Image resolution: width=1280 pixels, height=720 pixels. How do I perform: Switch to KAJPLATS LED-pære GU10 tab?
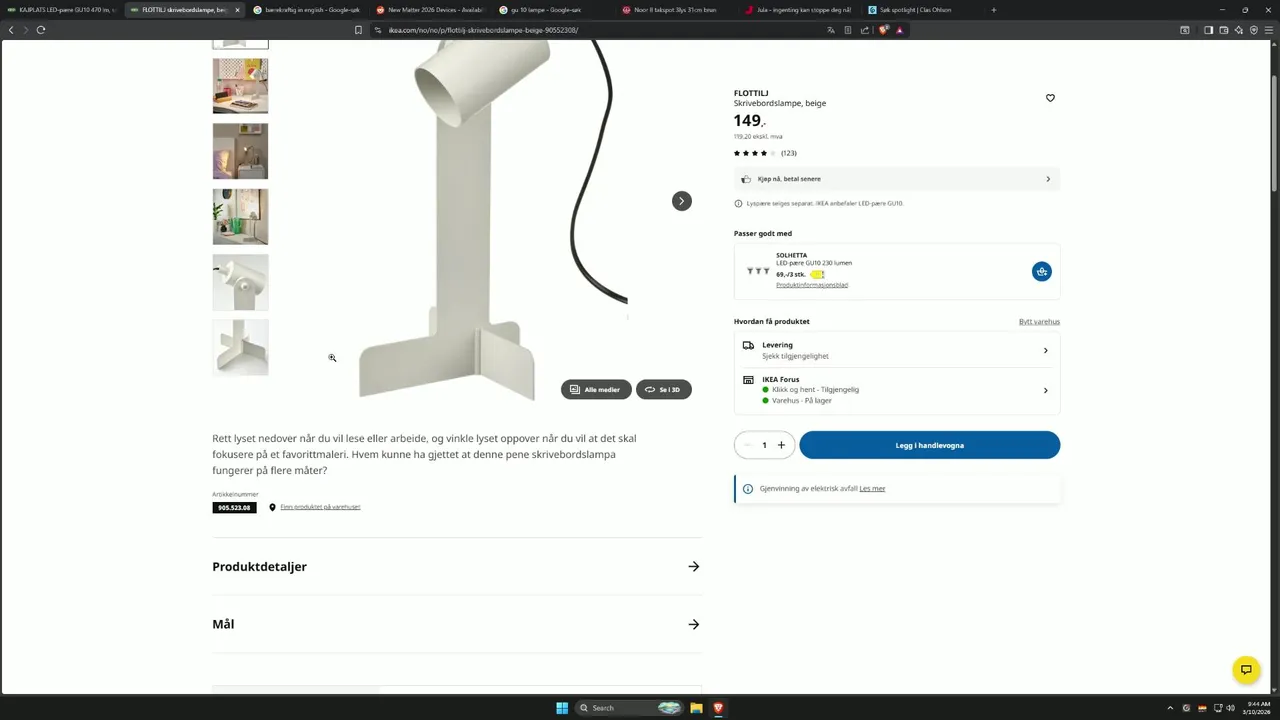(62, 10)
